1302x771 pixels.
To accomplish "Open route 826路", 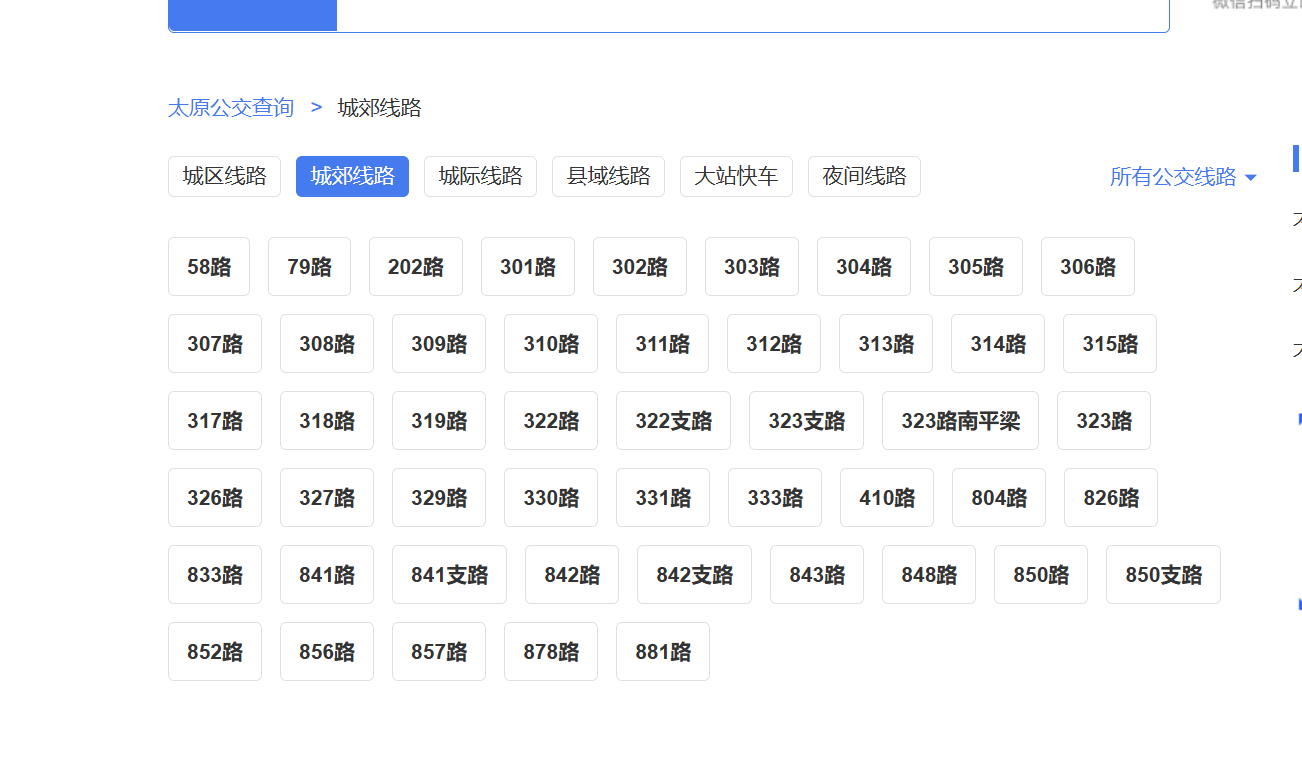I will point(1111,498).
